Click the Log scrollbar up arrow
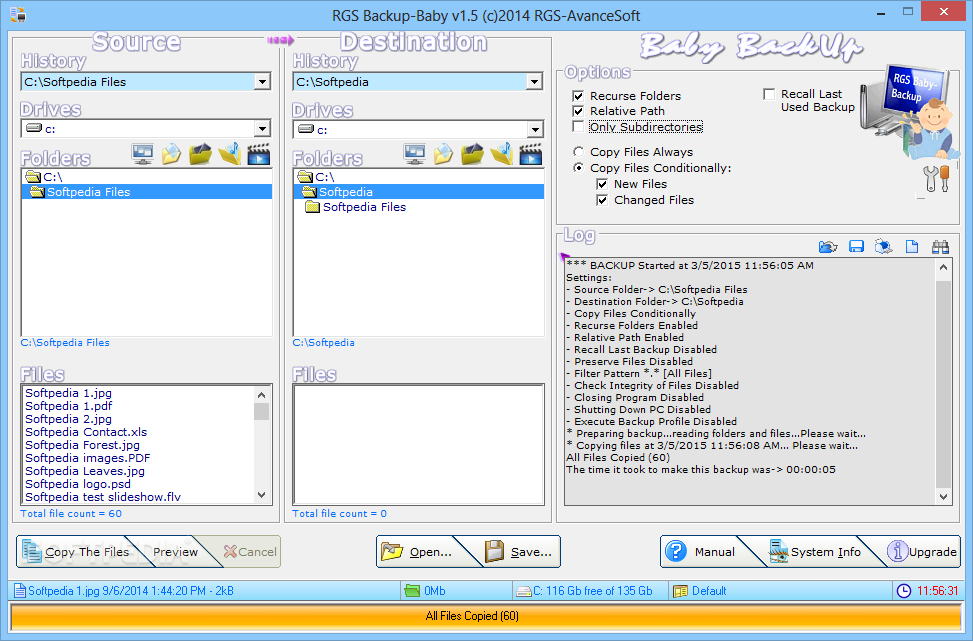This screenshot has width=973, height=641. pos(943,267)
